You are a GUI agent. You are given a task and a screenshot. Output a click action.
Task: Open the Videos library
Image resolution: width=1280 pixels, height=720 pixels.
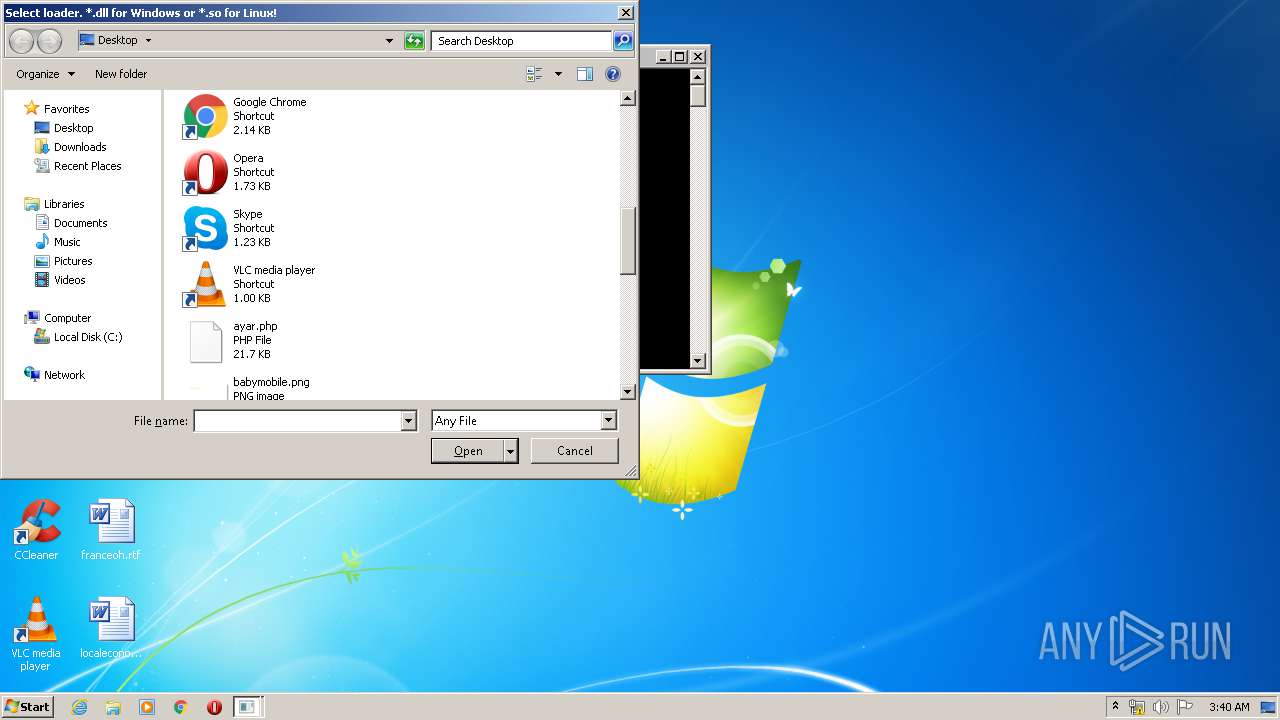[69, 280]
